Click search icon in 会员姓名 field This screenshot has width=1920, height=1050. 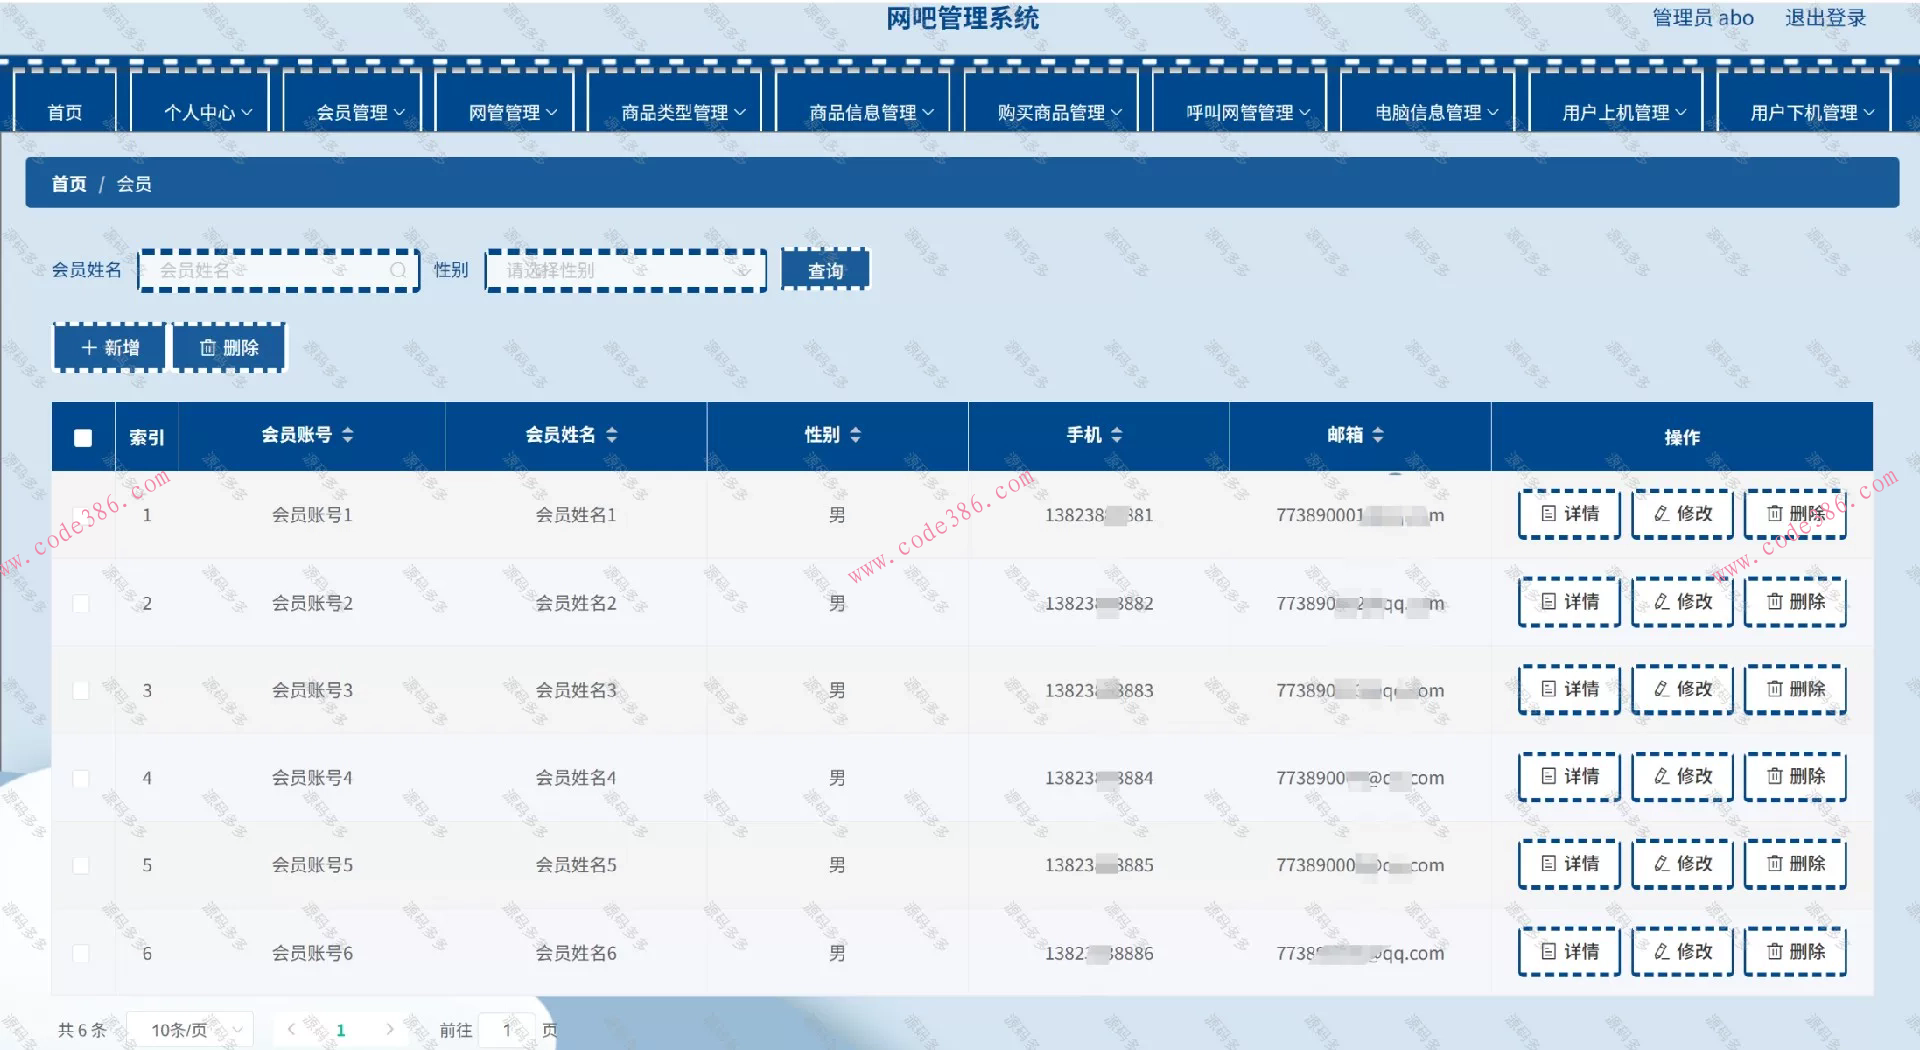coord(398,270)
